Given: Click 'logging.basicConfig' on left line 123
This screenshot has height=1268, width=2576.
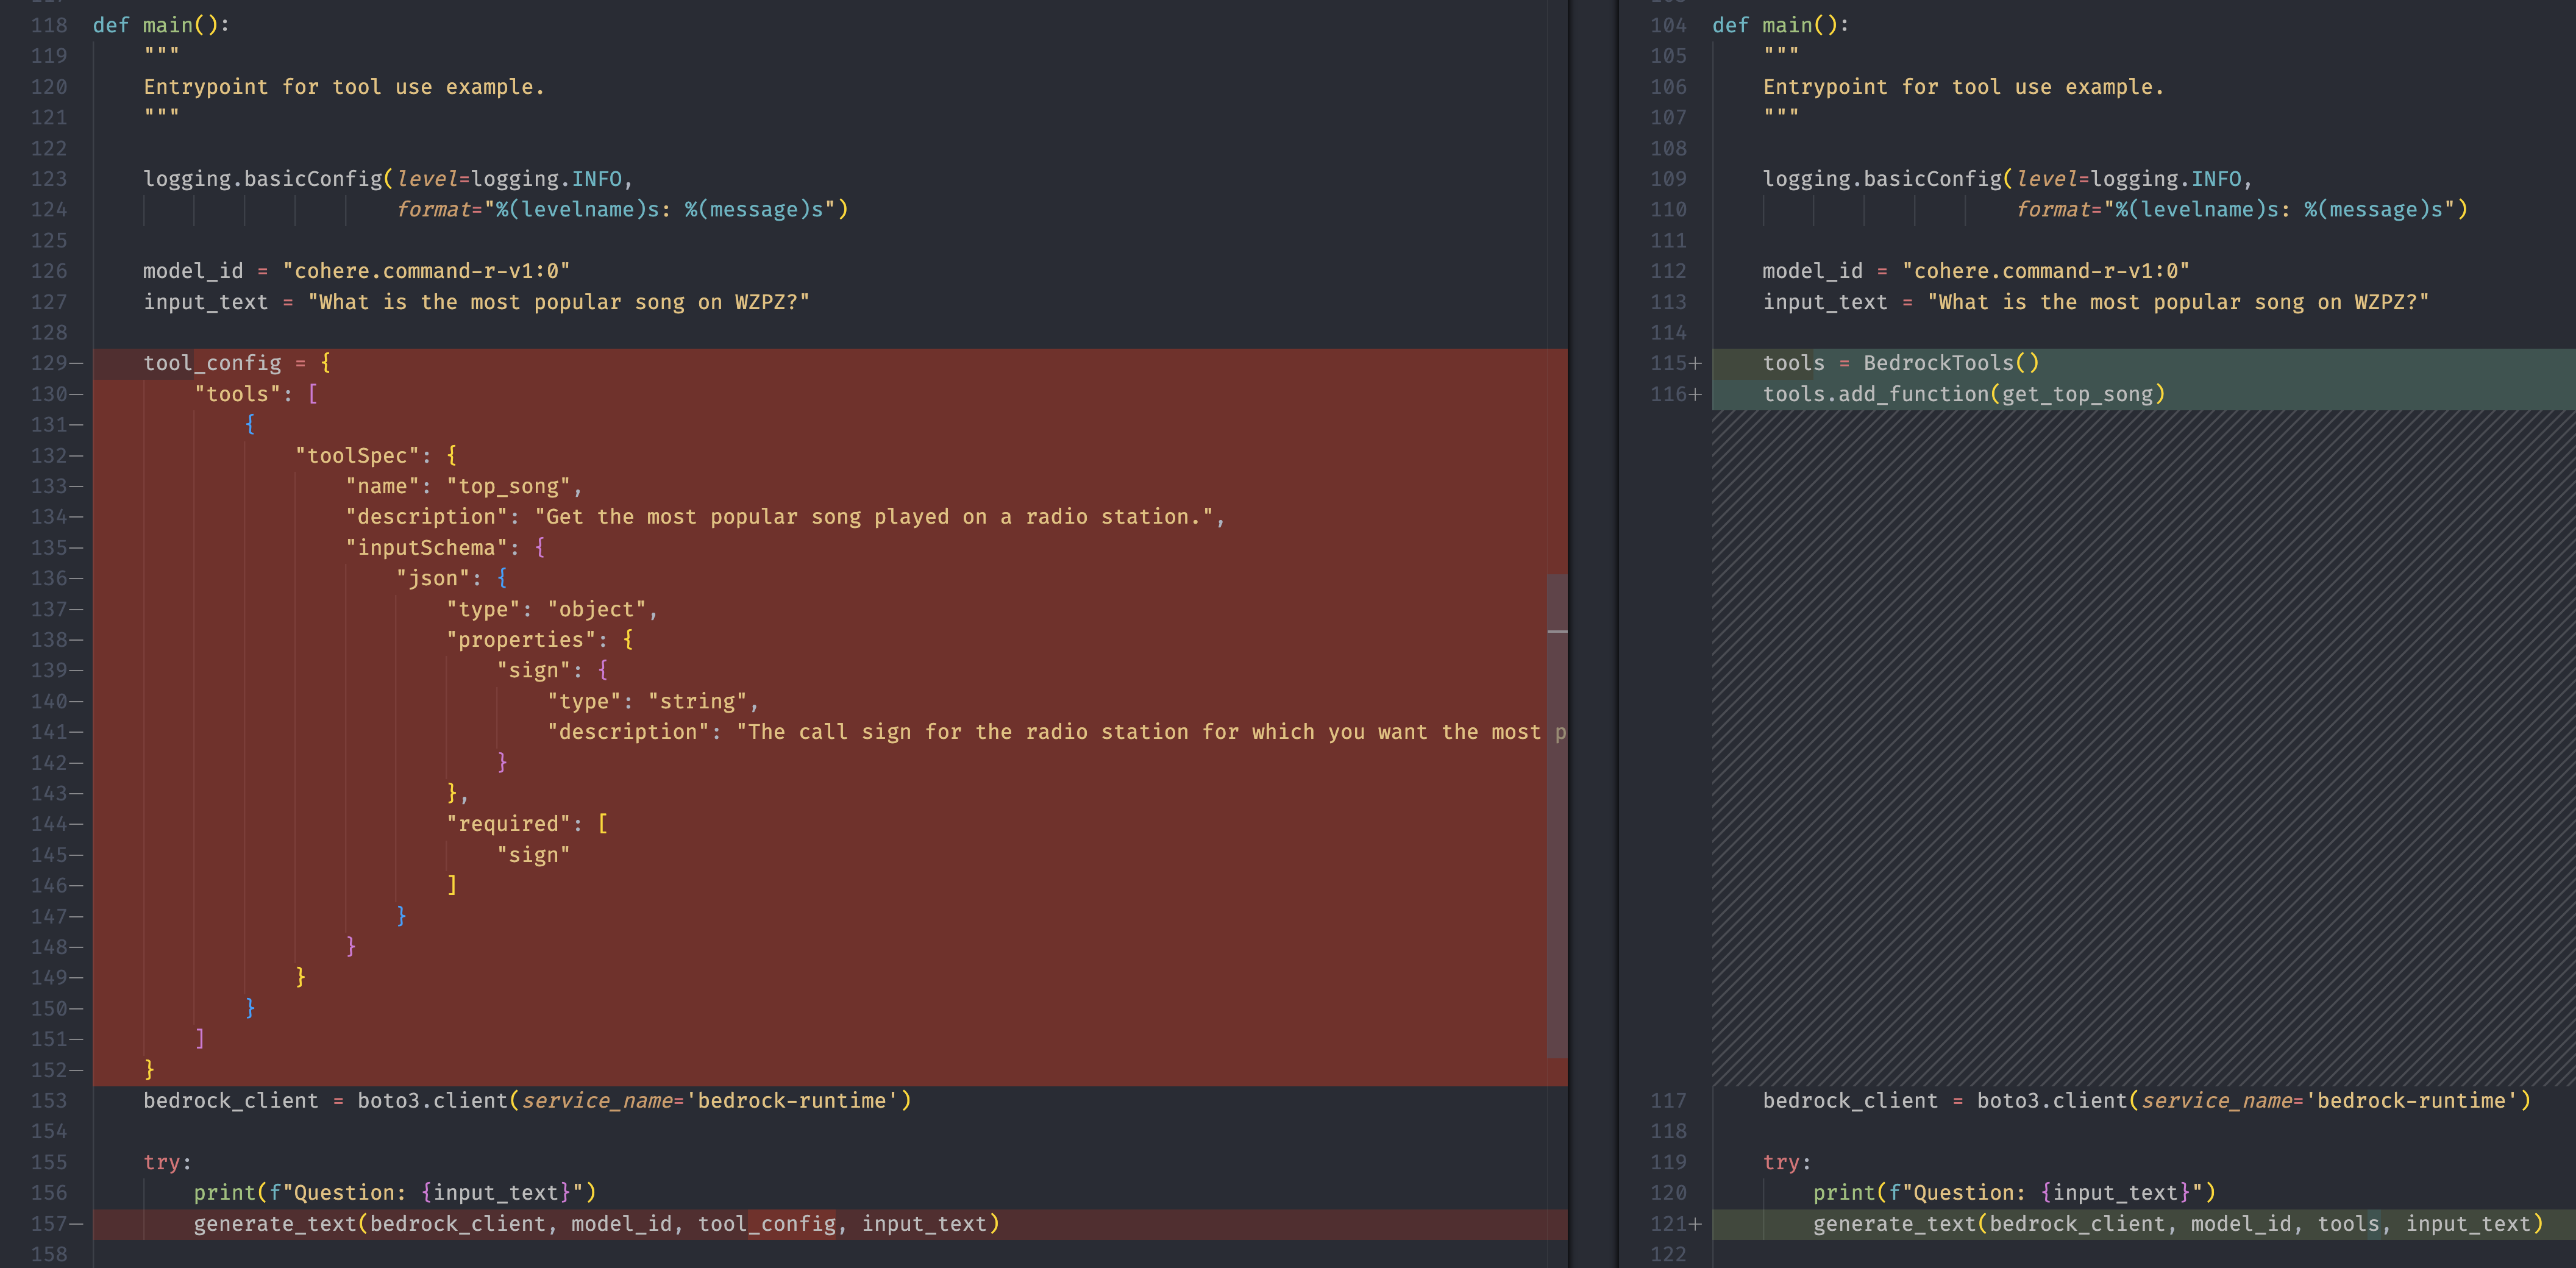Looking at the screenshot, I should pyautogui.click(x=263, y=179).
